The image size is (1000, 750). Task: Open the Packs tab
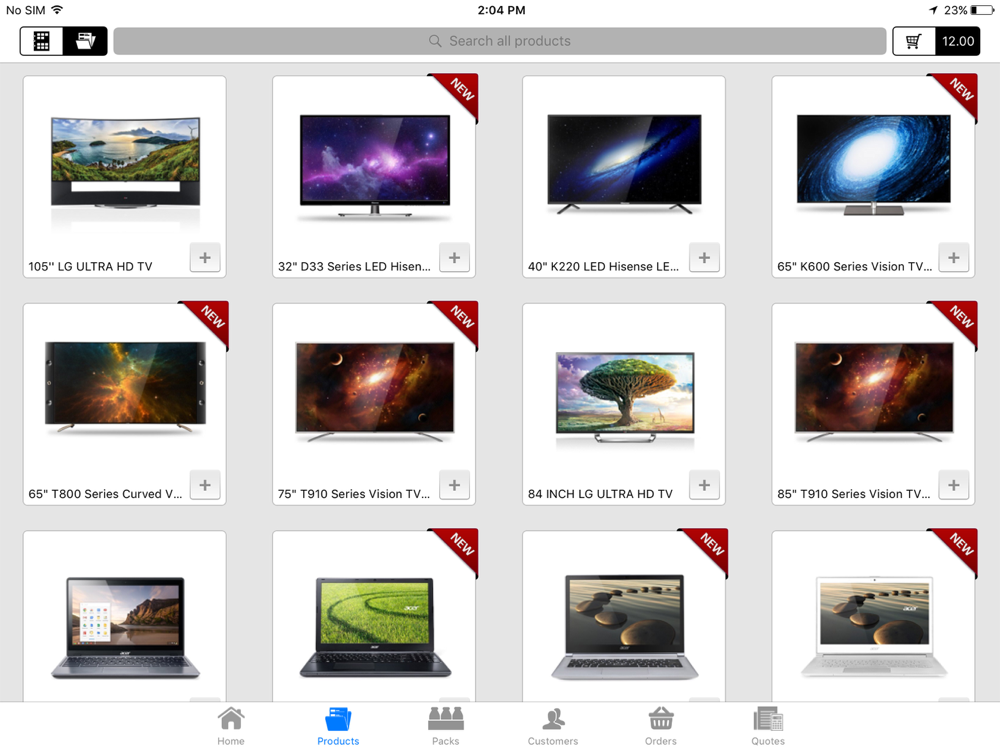tap(446, 726)
